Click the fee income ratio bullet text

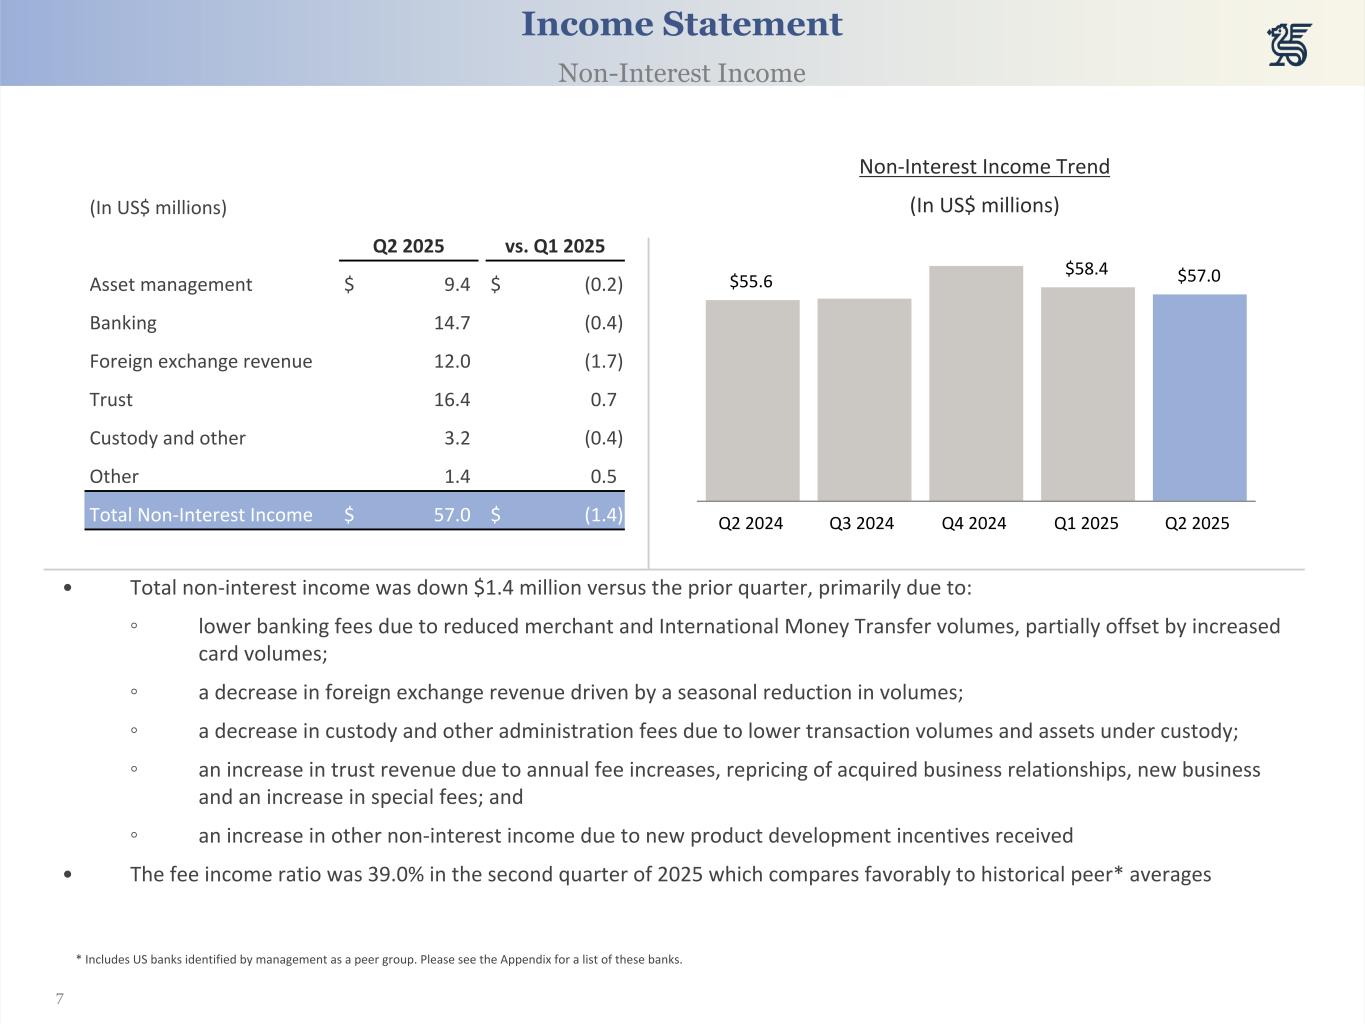point(670,874)
